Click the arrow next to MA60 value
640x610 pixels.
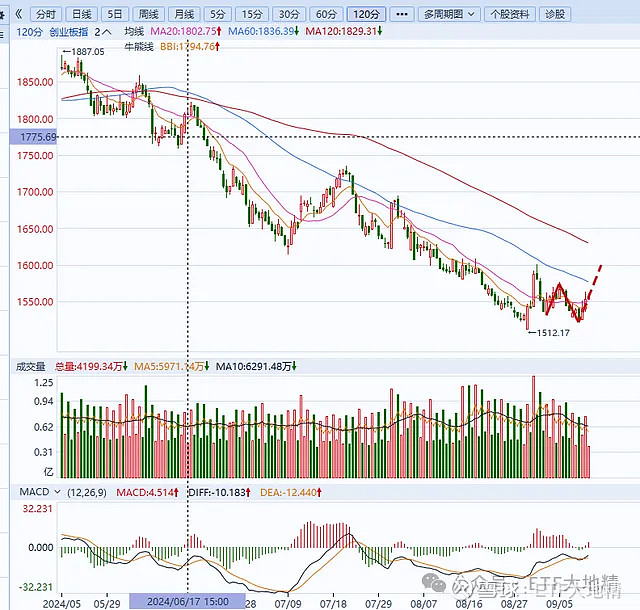tap(296, 32)
